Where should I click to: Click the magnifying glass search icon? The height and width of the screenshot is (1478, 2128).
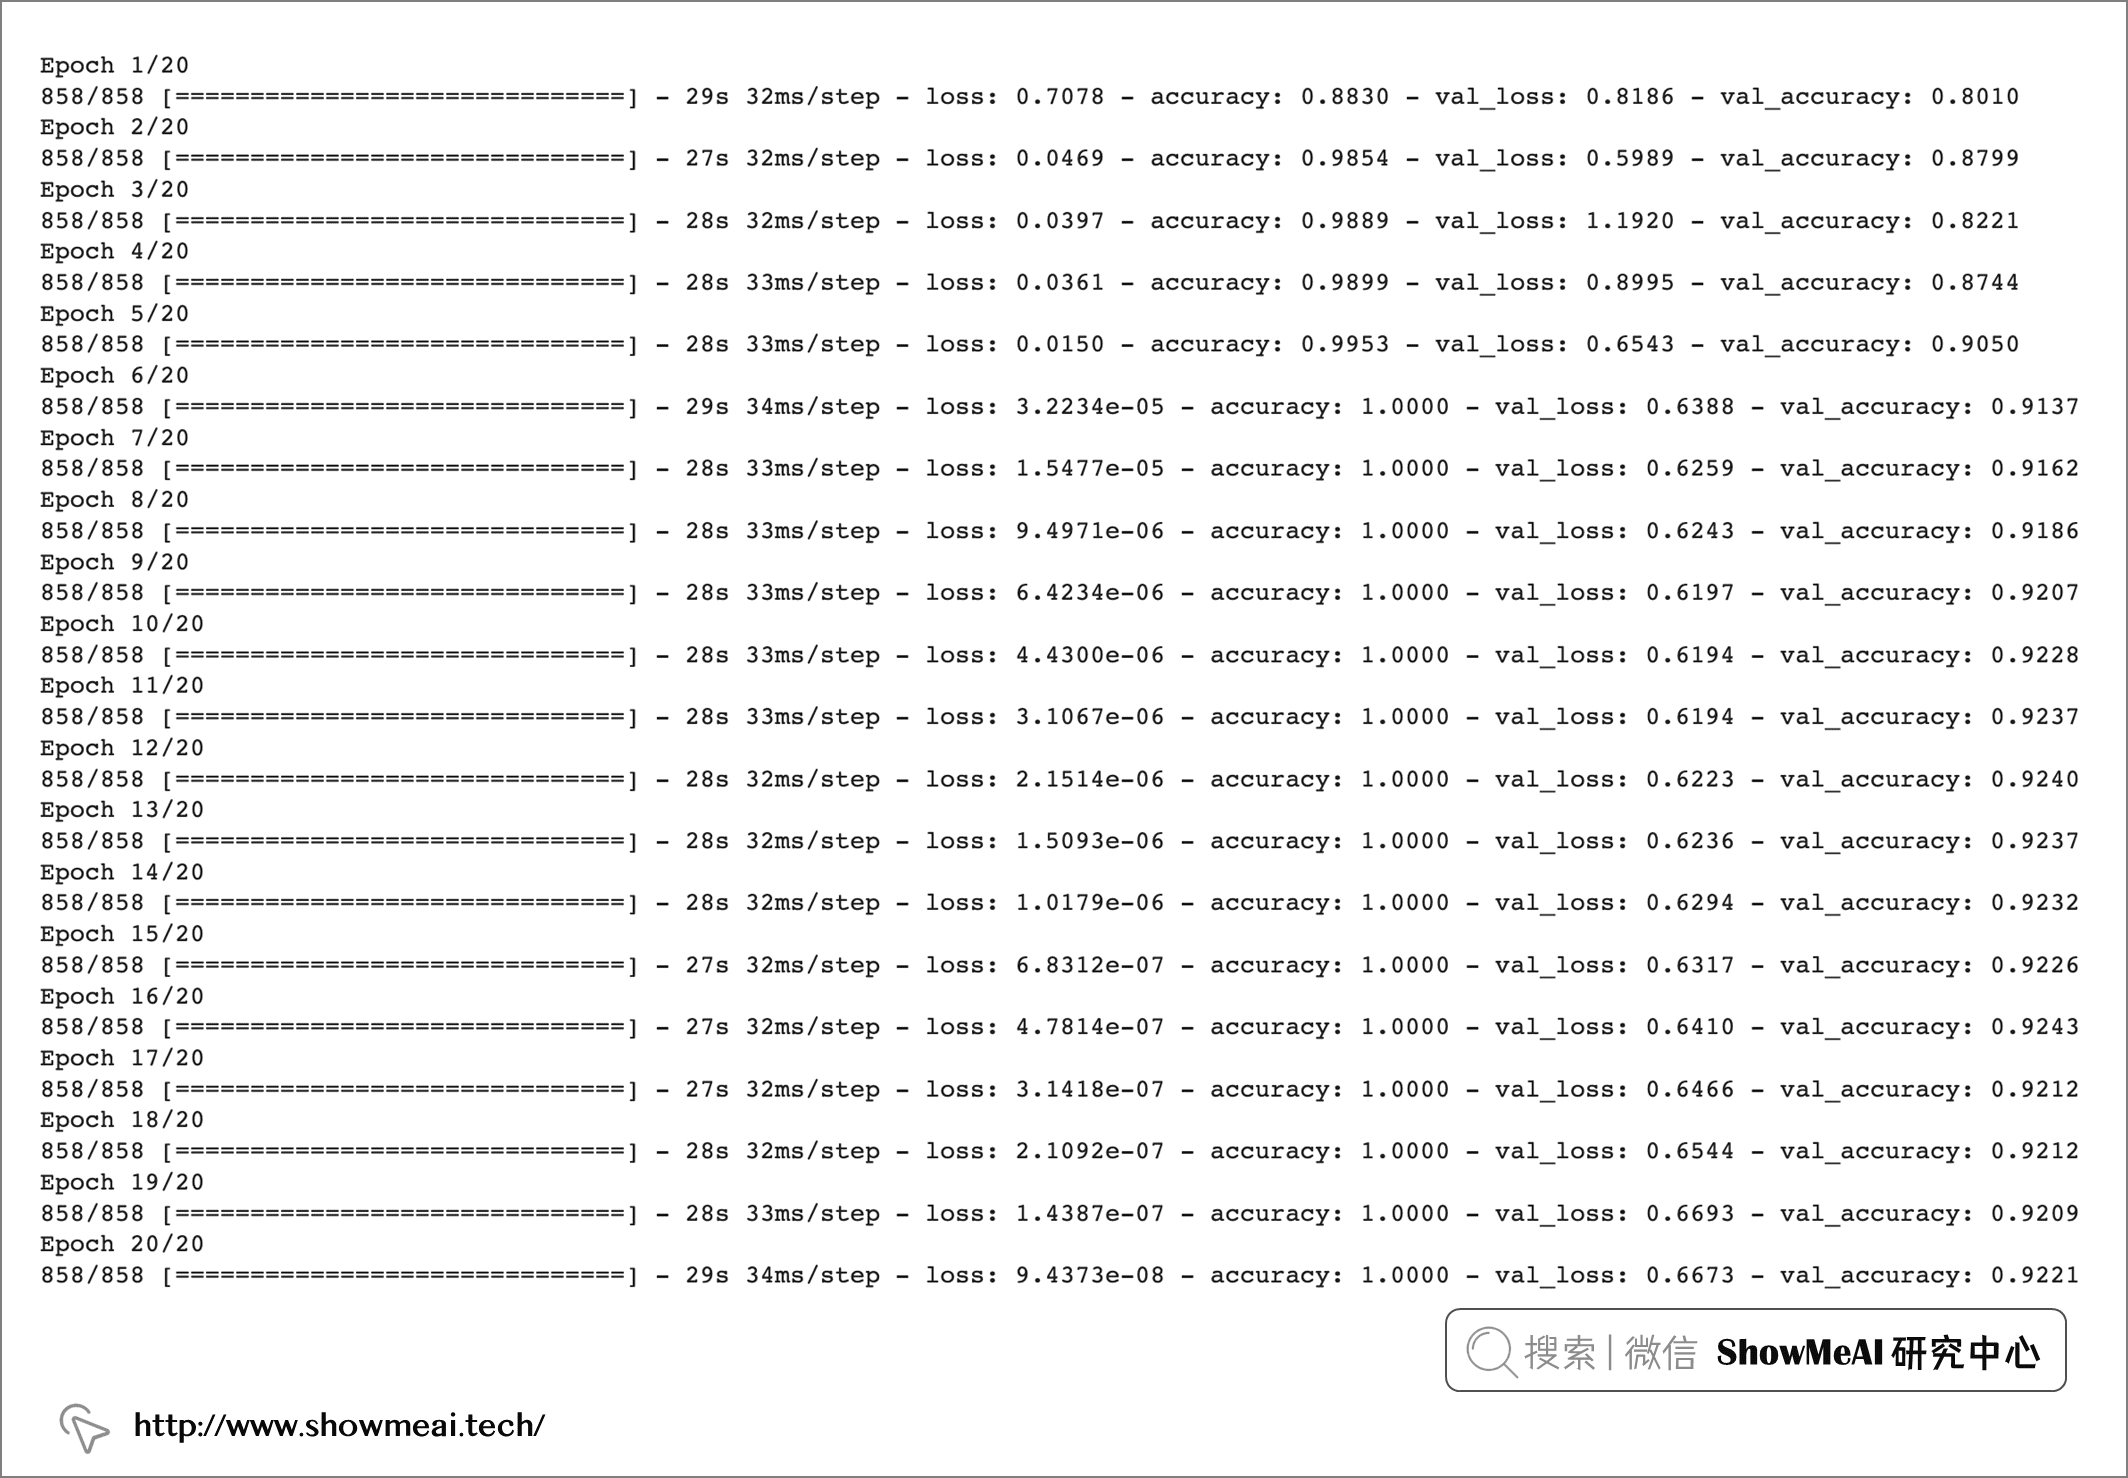pyautogui.click(x=1491, y=1351)
